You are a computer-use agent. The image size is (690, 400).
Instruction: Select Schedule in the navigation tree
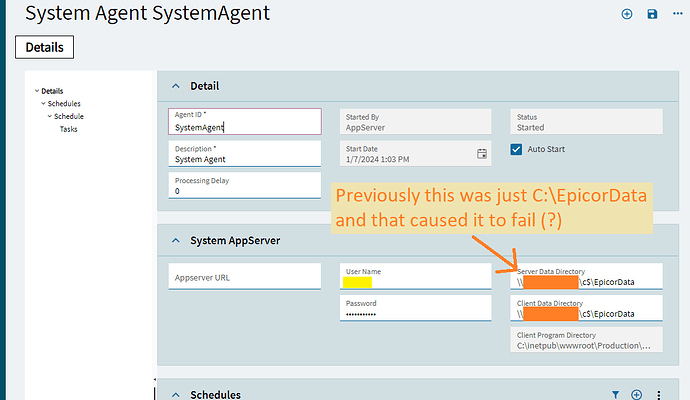tap(69, 117)
